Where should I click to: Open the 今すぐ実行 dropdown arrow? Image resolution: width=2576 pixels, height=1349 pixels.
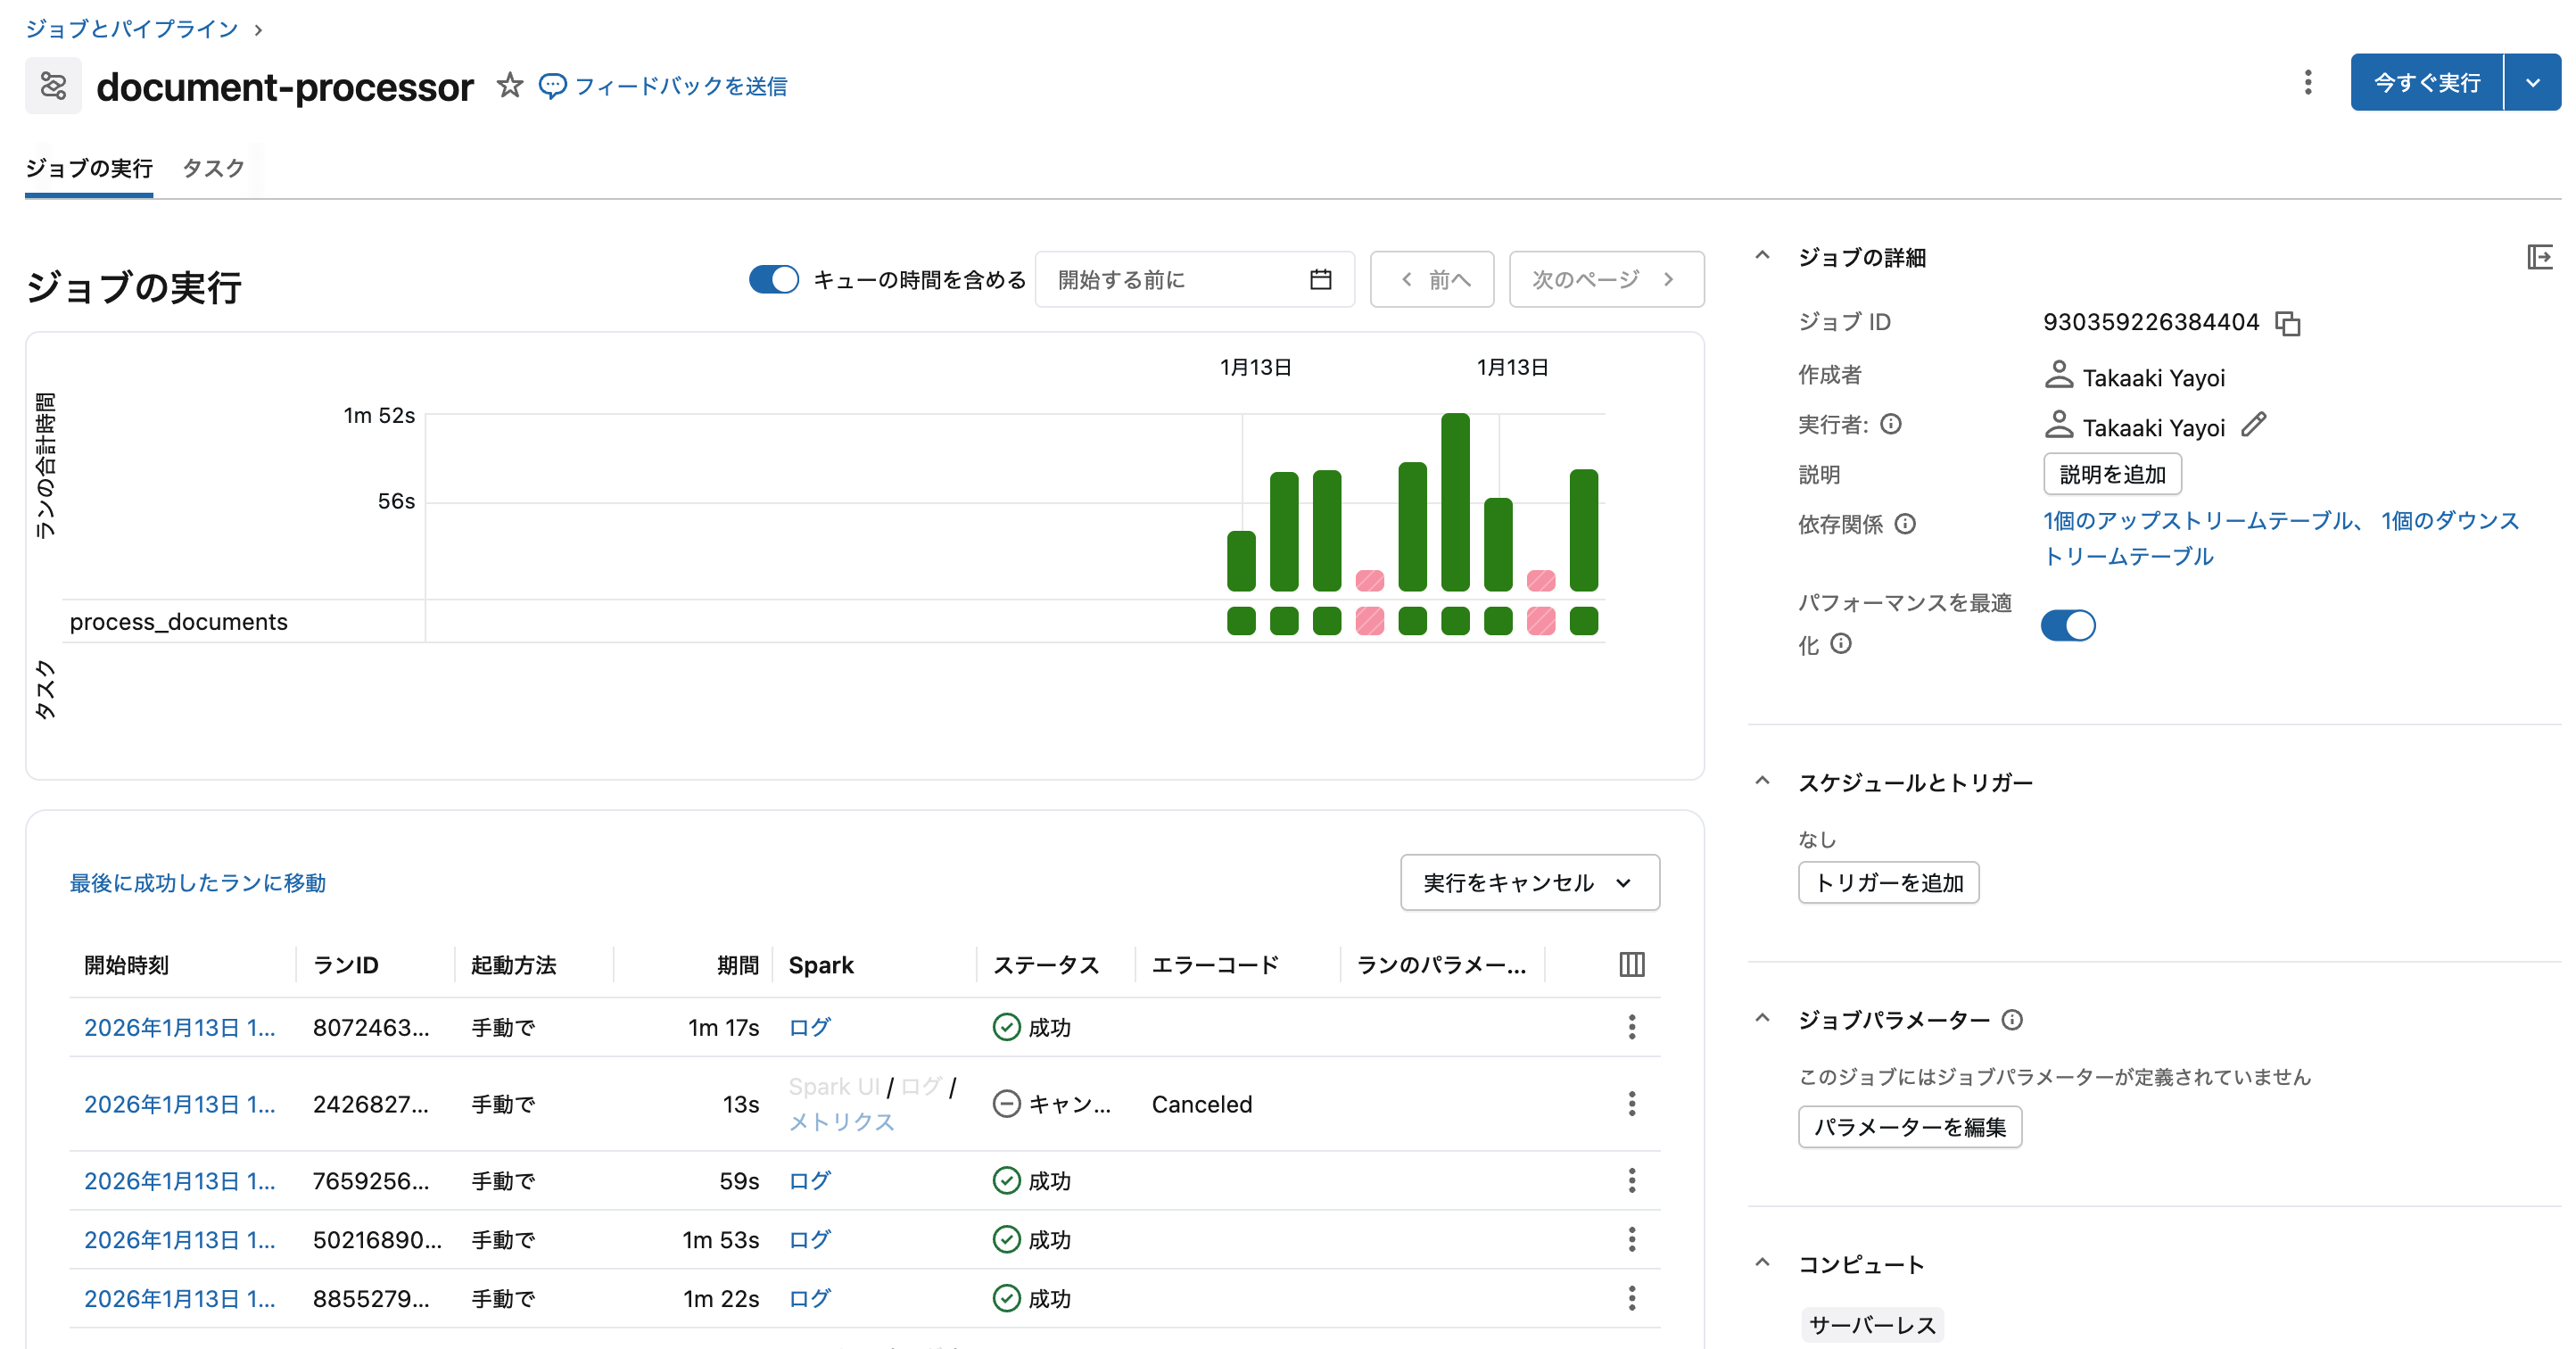[2533, 82]
